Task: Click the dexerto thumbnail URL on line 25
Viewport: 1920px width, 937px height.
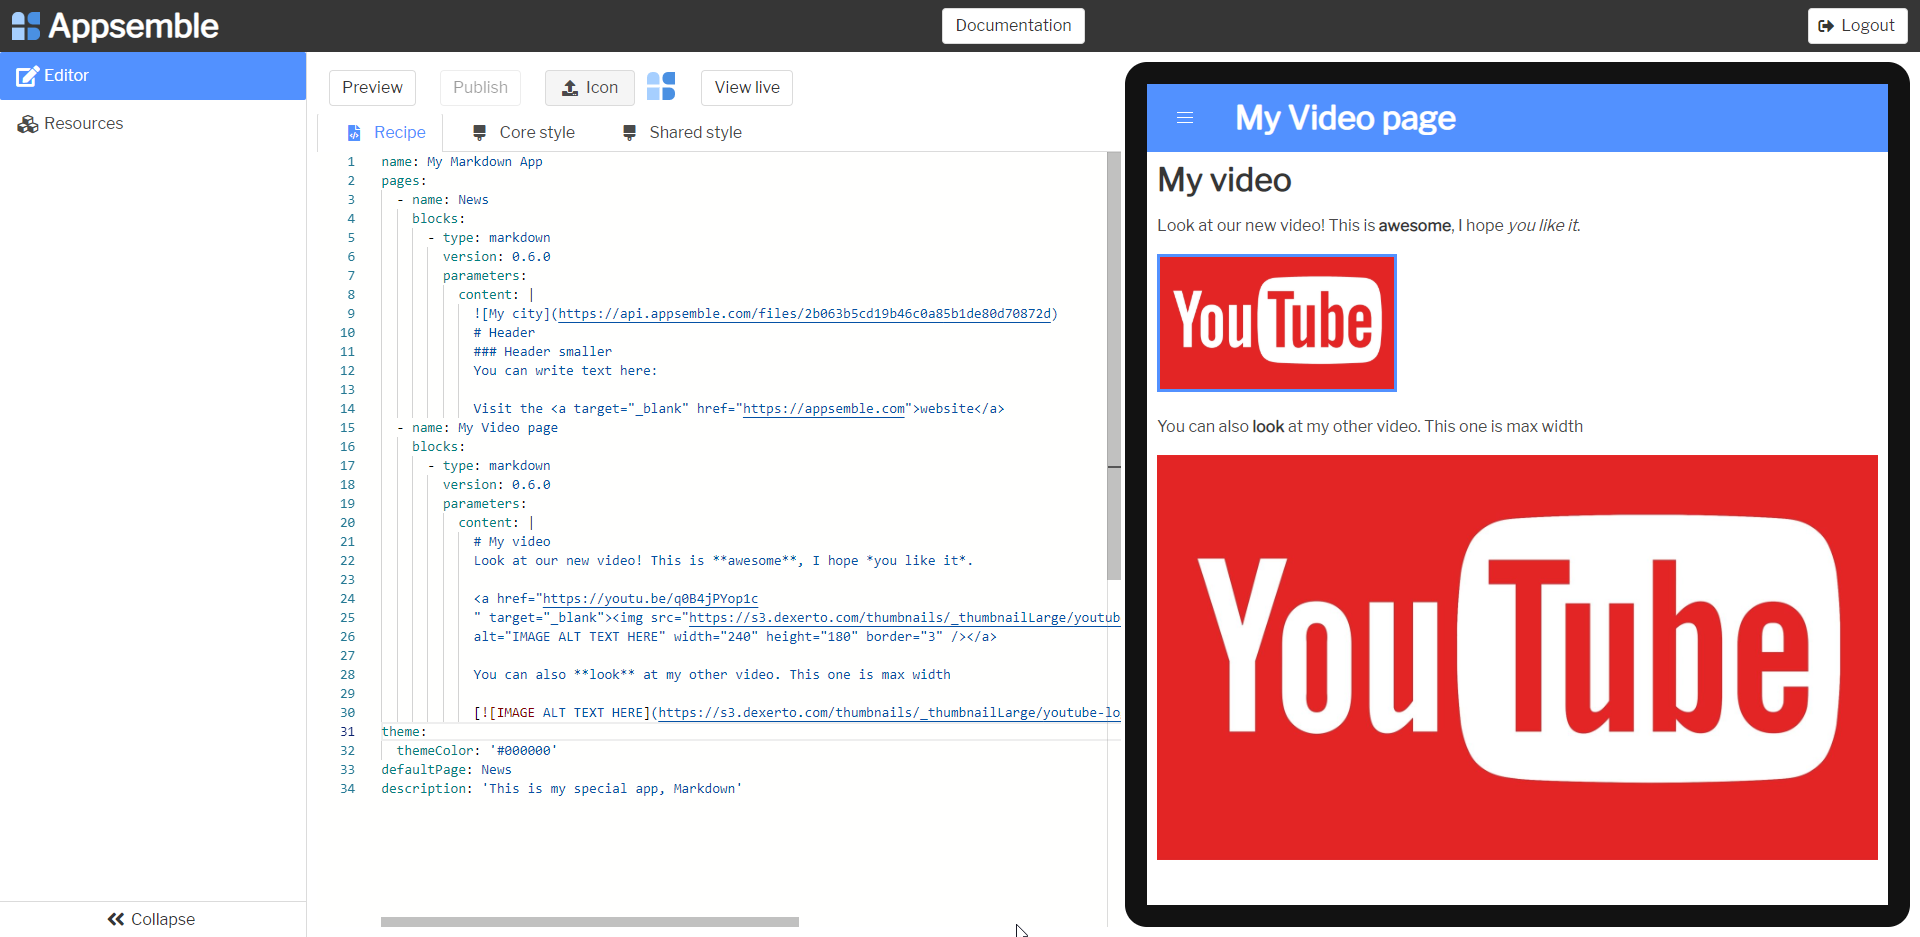Action: [x=904, y=618]
